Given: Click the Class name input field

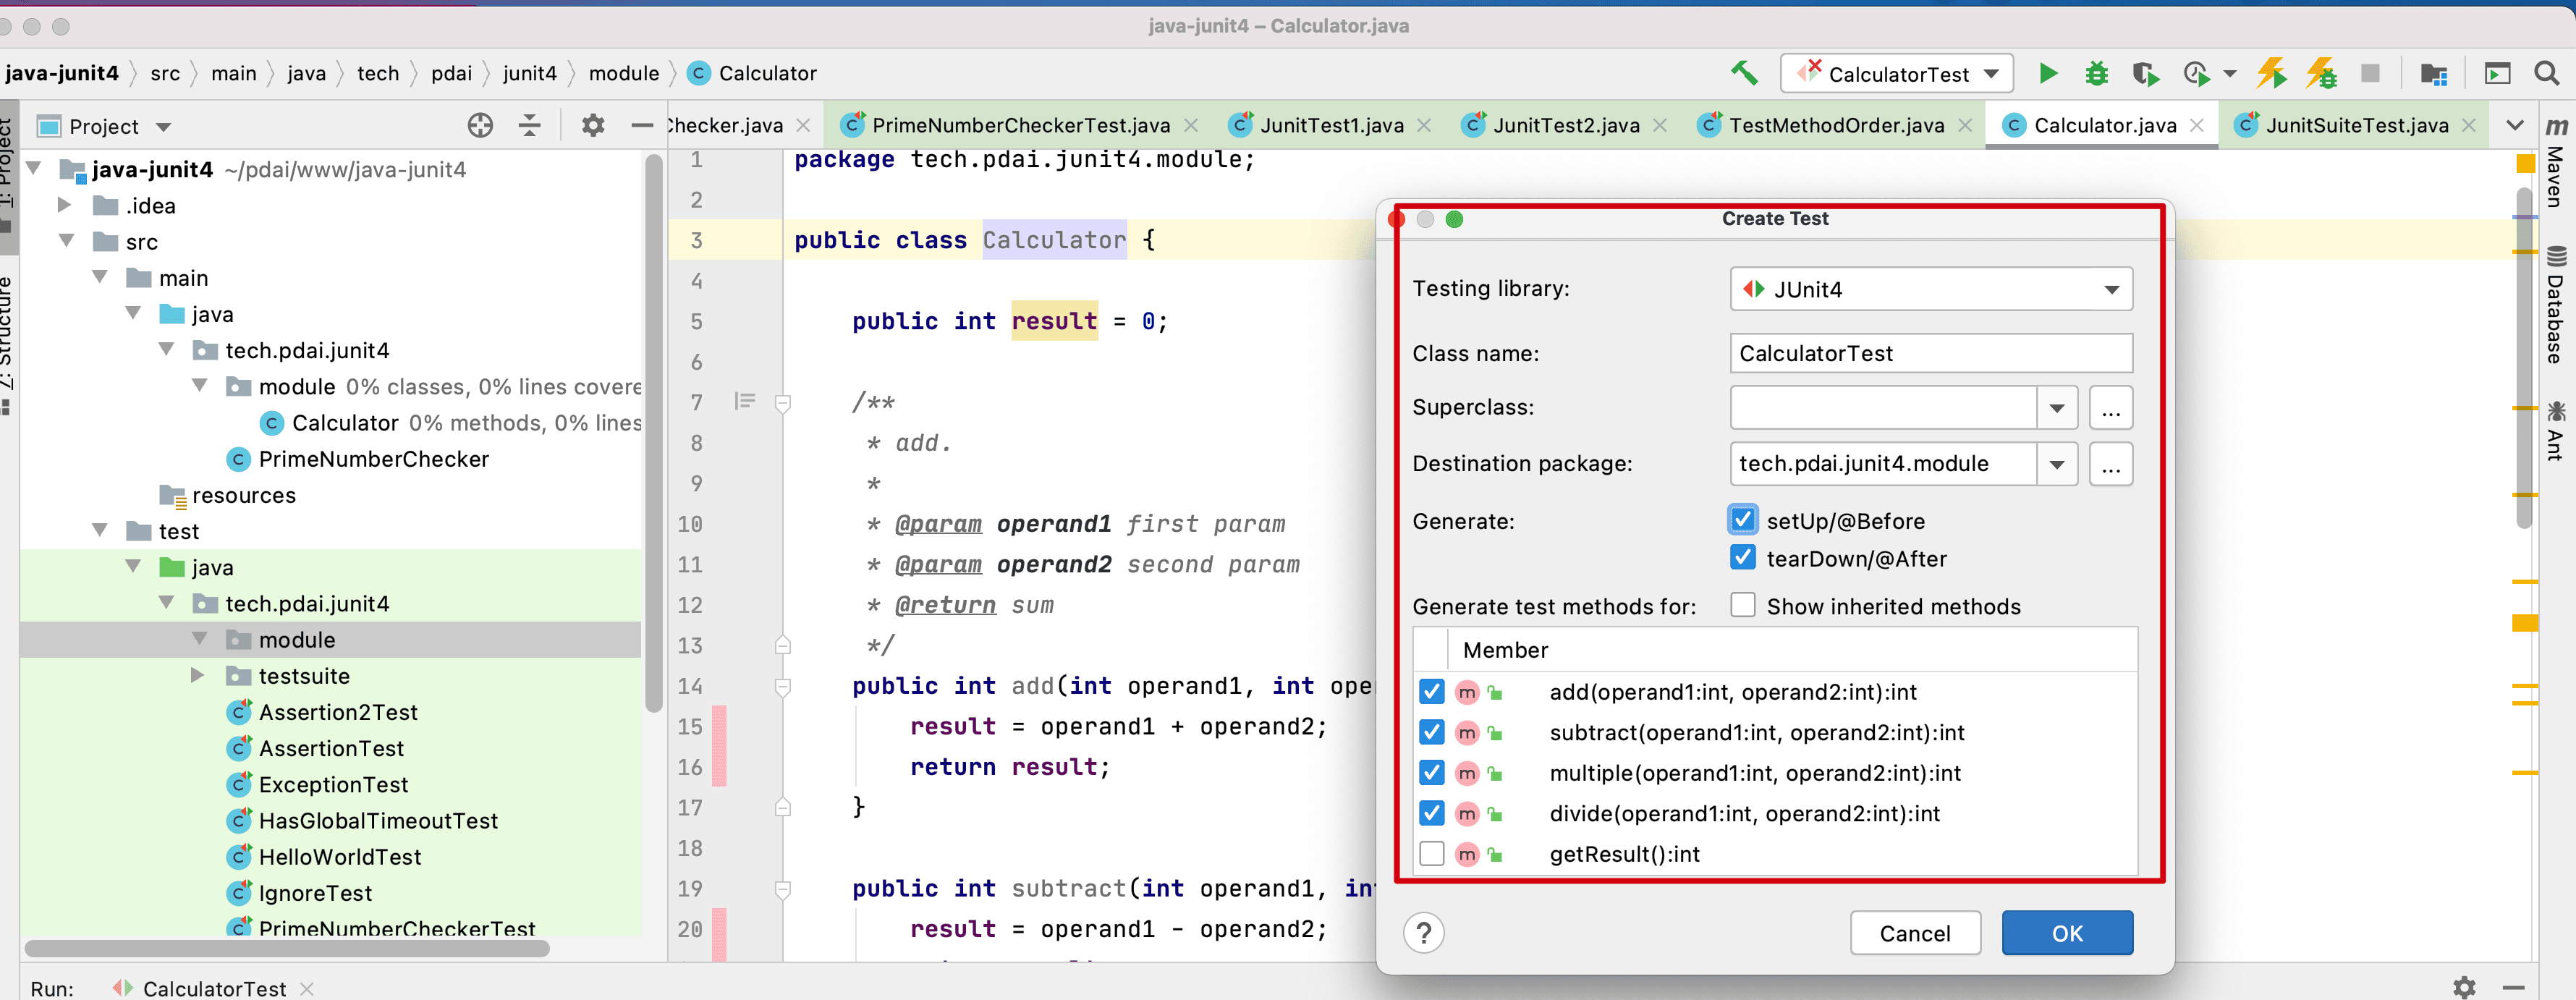Looking at the screenshot, I should click(x=1930, y=353).
